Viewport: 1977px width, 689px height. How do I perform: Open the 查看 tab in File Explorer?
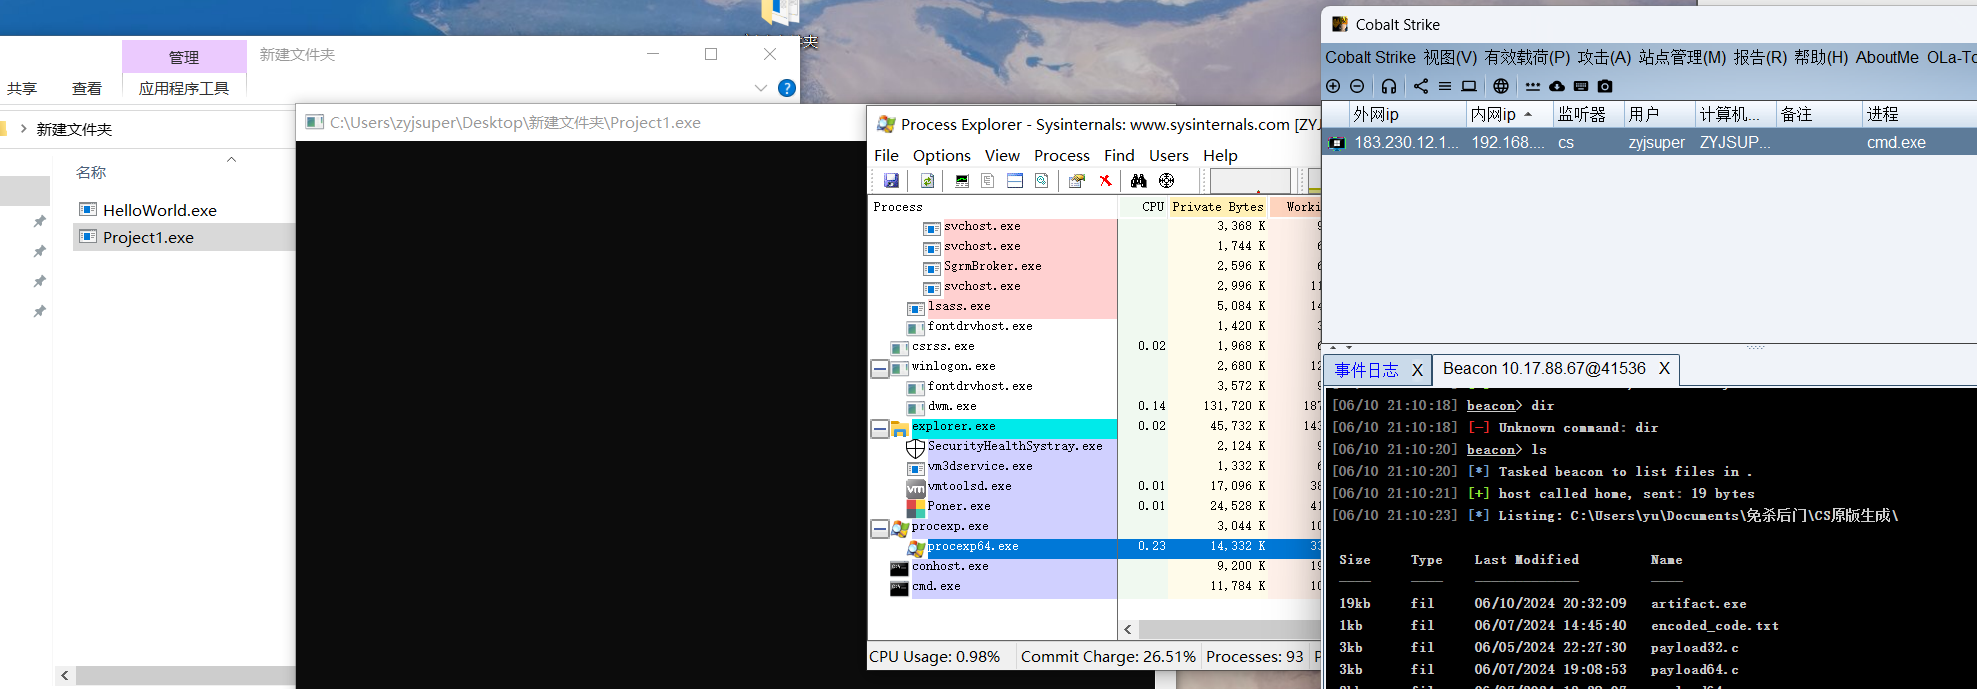(x=87, y=88)
